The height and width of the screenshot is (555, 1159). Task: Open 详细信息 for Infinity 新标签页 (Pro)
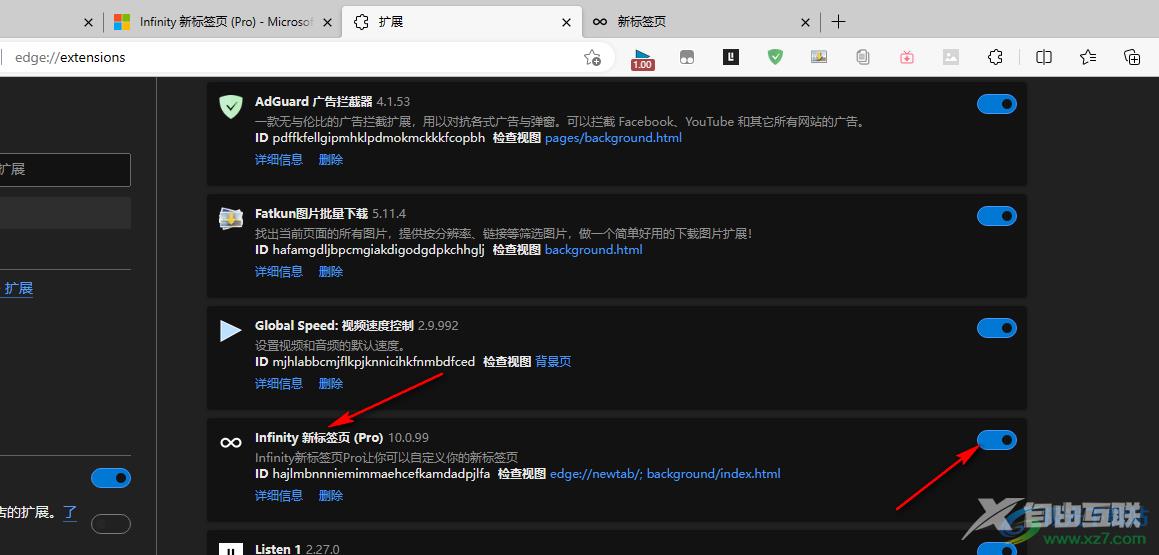(279, 495)
